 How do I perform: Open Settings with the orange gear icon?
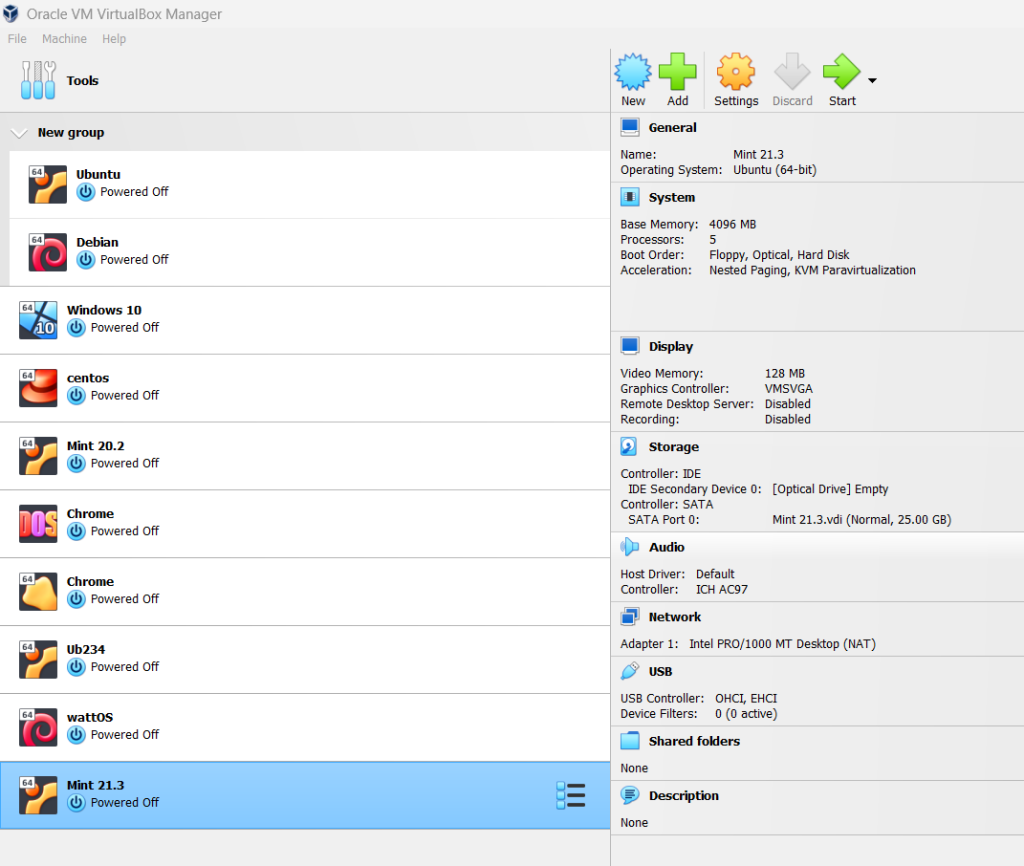(x=736, y=72)
